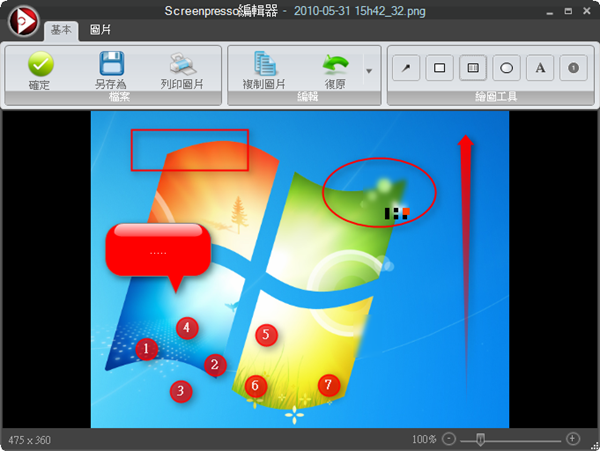Switch to the 圖片 tab
Image resolution: width=600 pixels, height=451 pixels.
tap(100, 30)
